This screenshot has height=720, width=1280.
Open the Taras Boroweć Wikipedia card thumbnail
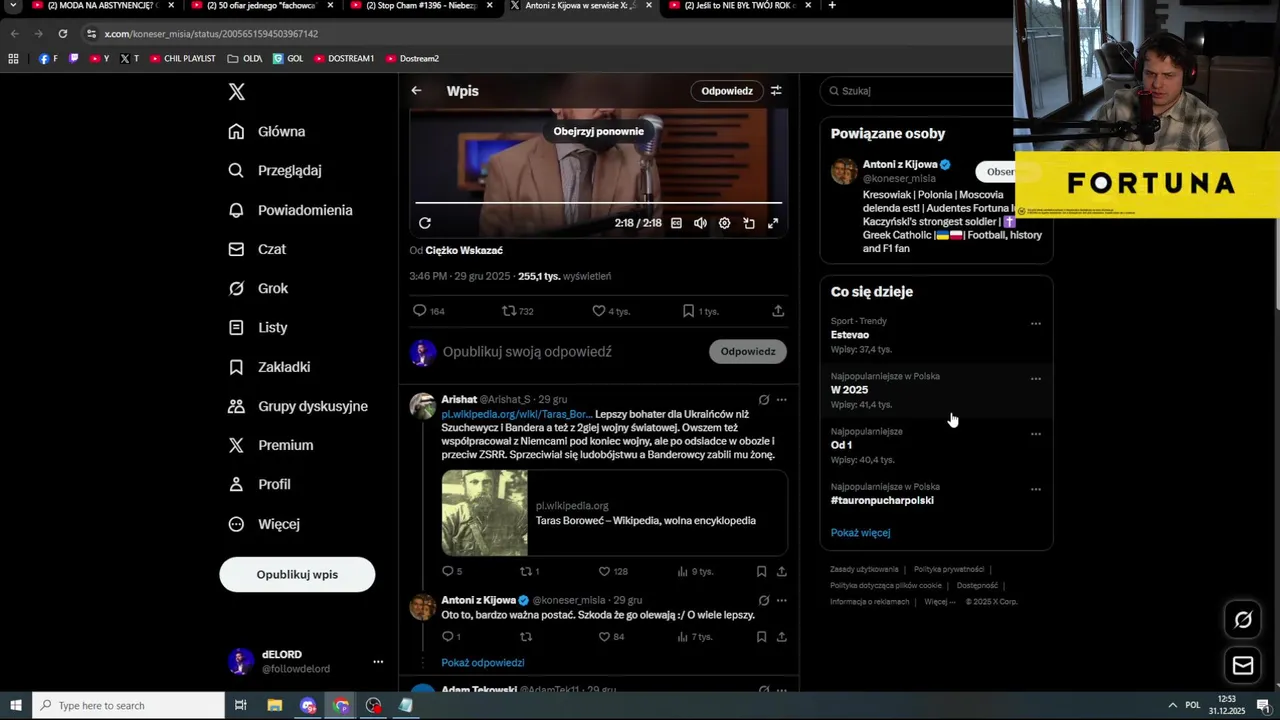485,513
